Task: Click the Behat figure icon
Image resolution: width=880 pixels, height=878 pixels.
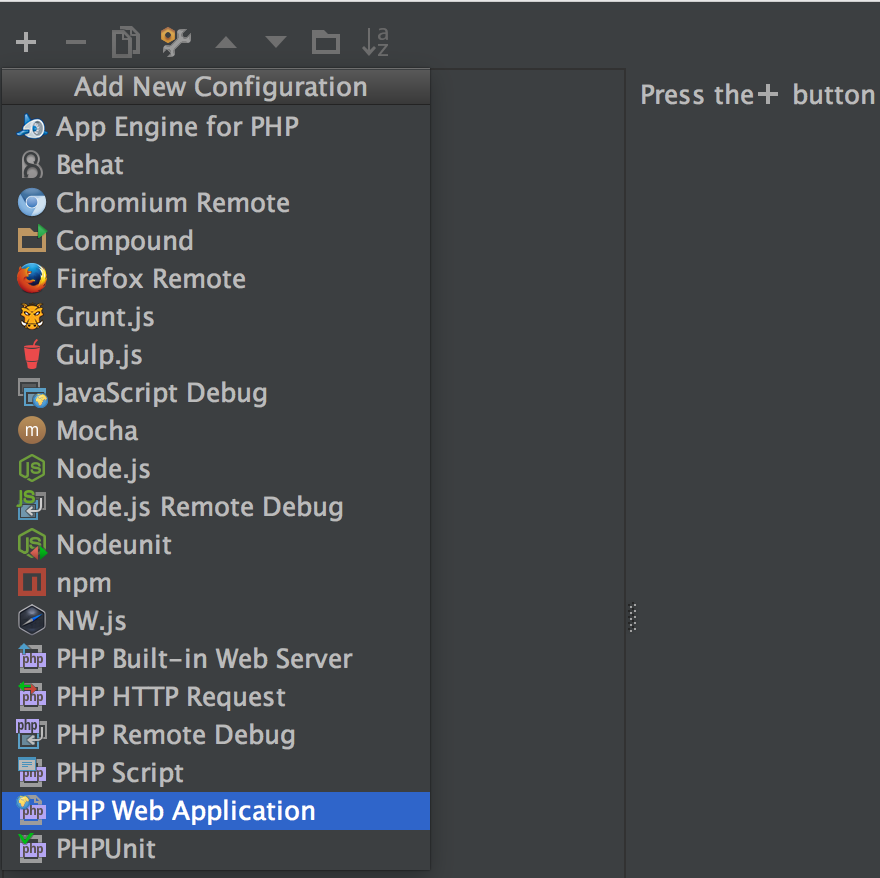Action: click(x=32, y=165)
